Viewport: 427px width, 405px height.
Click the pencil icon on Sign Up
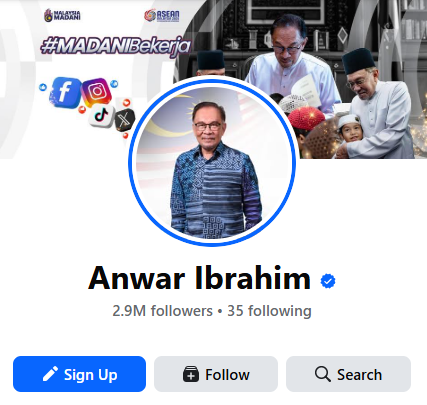click(50, 374)
